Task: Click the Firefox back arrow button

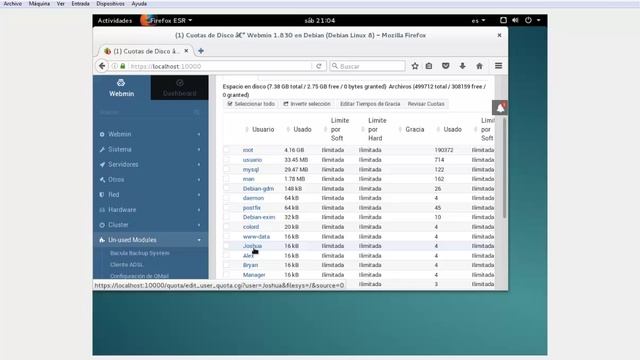Action: point(102,66)
